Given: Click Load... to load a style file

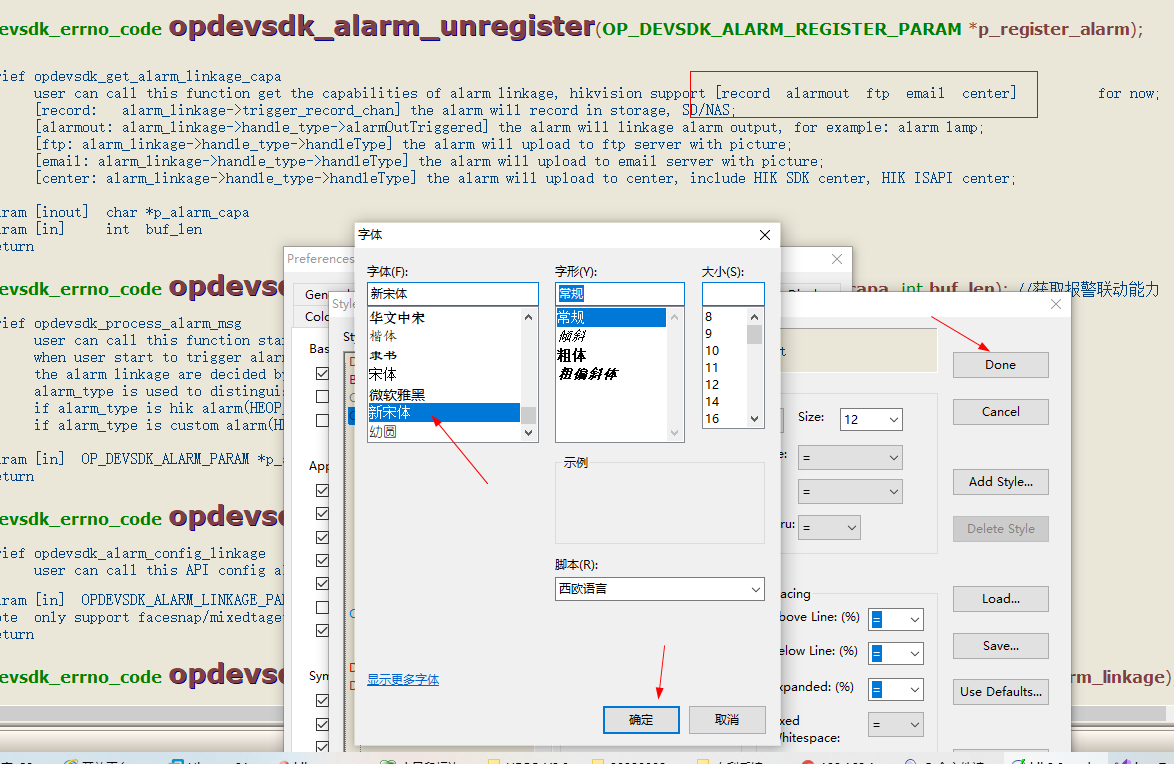Looking at the screenshot, I should [x=1000, y=598].
